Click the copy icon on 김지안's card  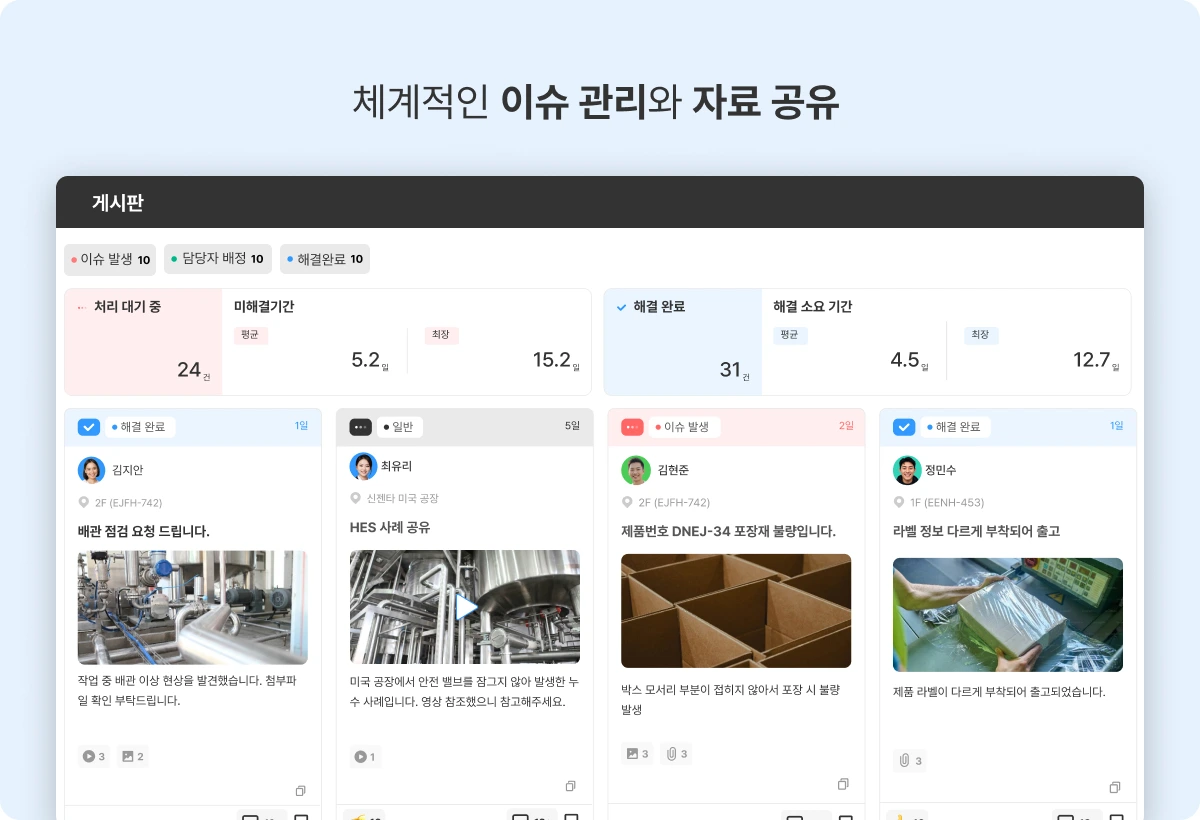coord(300,790)
